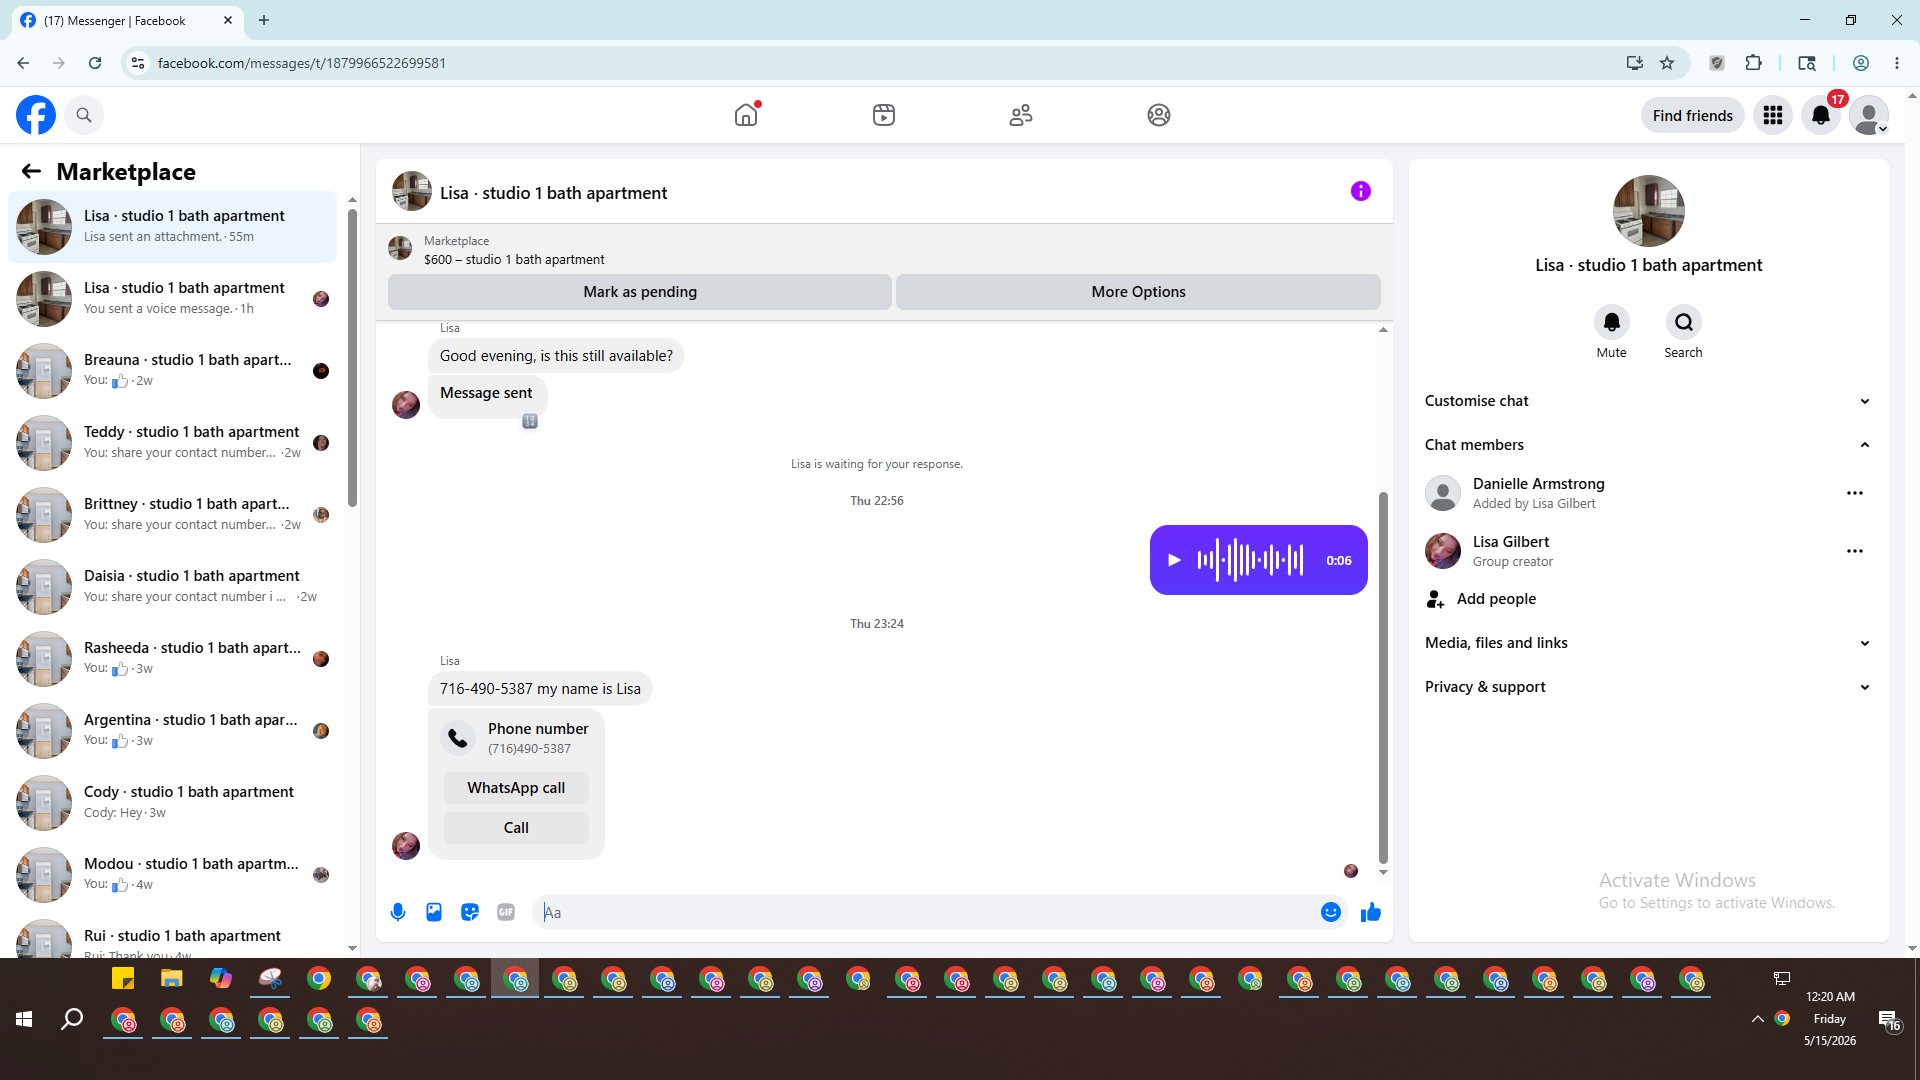This screenshot has height=1080, width=1920.
Task: Attach a photo to the message
Action: [434, 912]
